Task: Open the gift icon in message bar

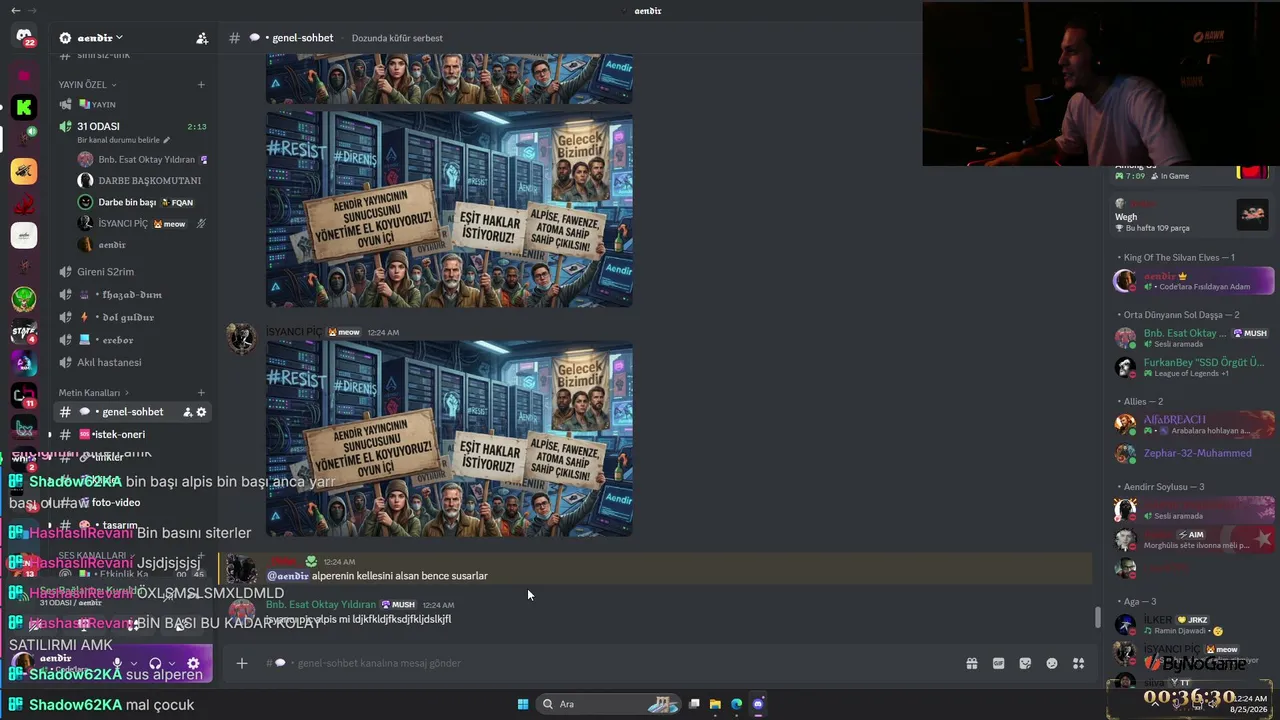Action: point(971,663)
